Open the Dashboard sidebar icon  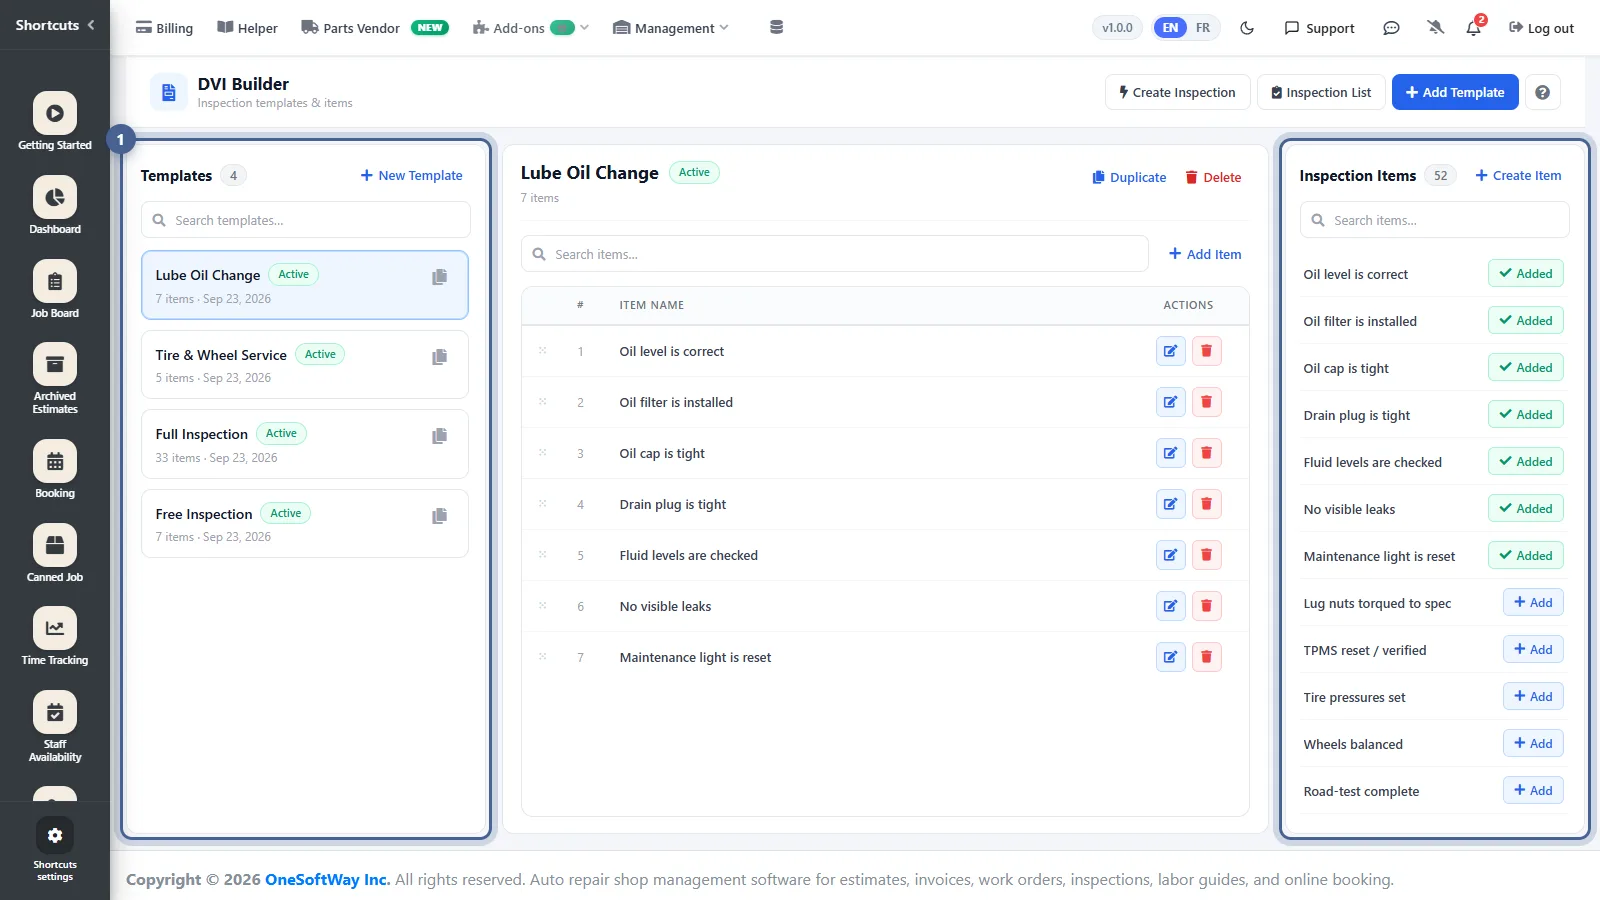(x=55, y=197)
